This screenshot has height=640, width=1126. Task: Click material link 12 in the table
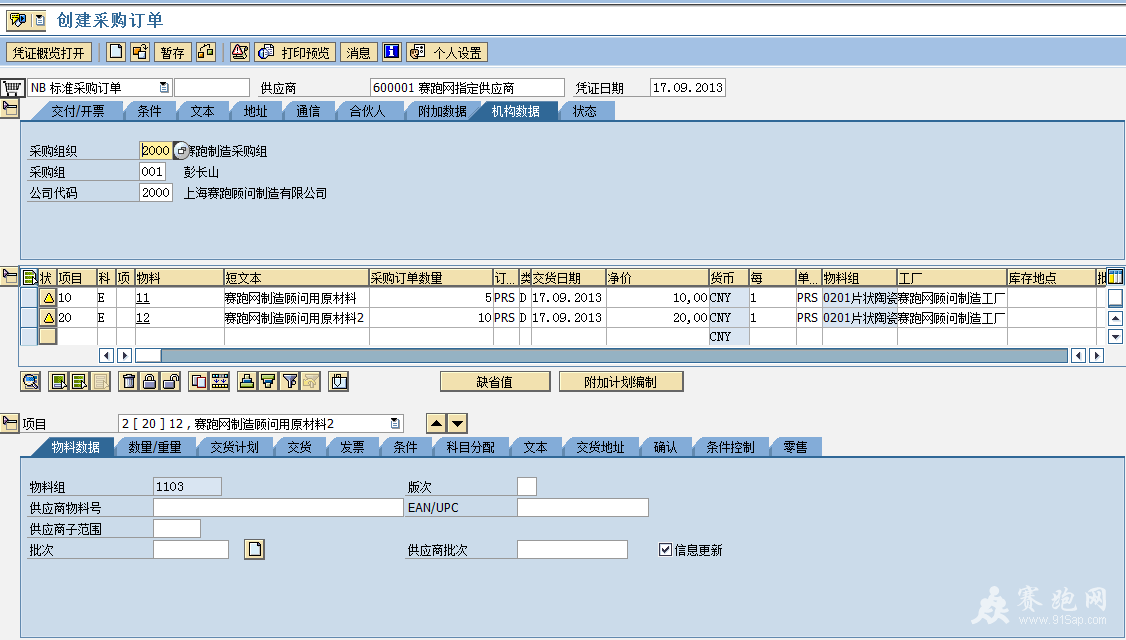(x=142, y=317)
